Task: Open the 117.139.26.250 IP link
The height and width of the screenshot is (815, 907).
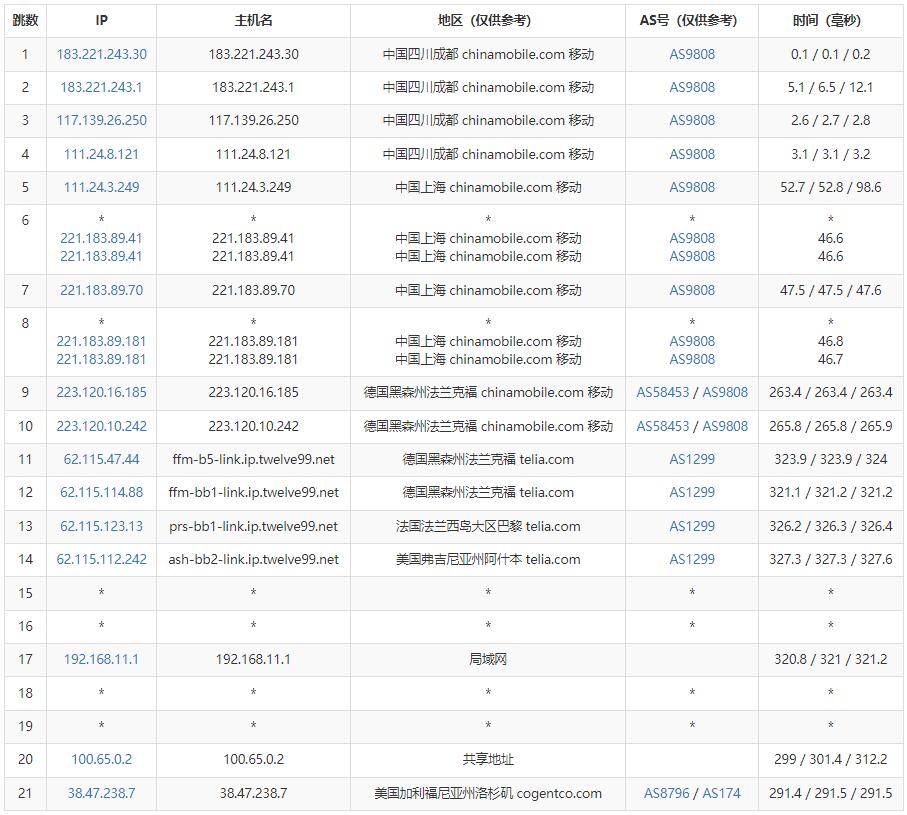Action: click(101, 120)
